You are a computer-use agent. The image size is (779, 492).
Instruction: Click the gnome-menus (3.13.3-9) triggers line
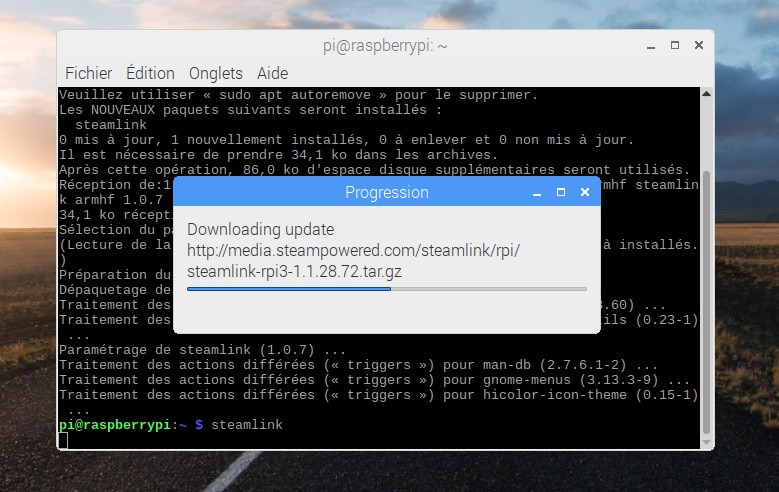374,380
